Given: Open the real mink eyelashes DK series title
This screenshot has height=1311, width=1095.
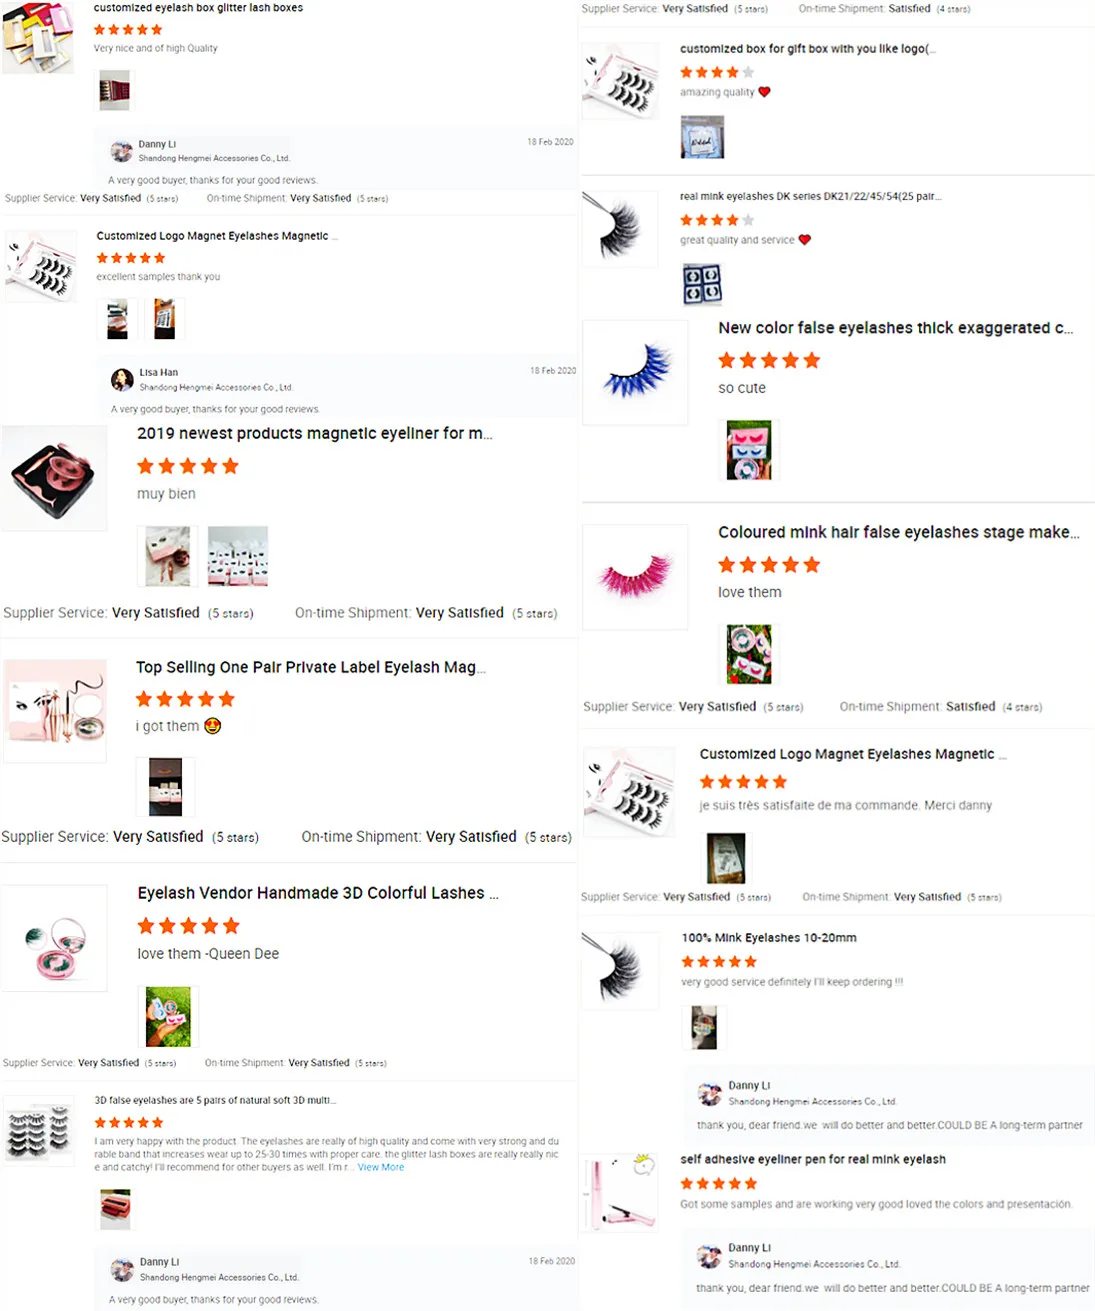Looking at the screenshot, I should (x=811, y=196).
